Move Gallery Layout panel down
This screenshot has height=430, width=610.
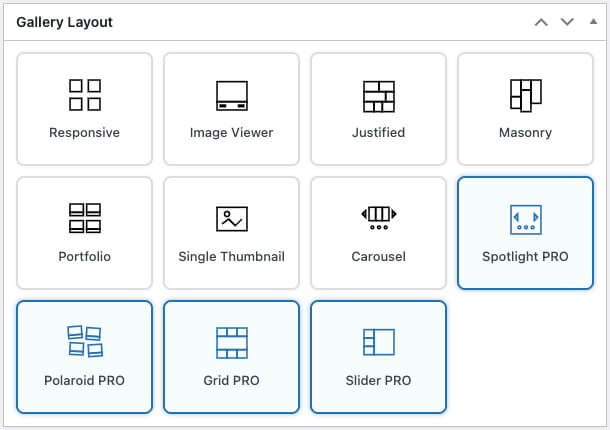tap(567, 22)
